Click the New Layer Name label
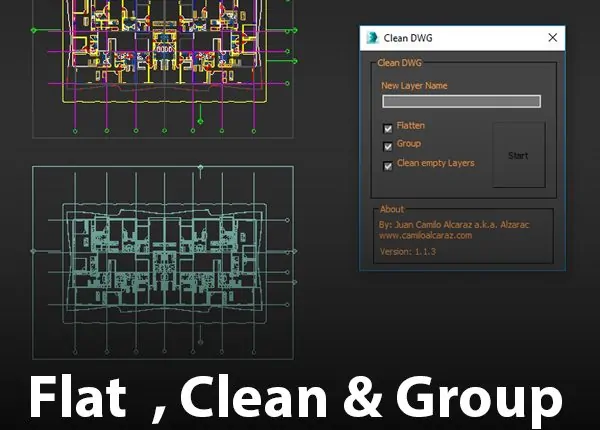 tap(414, 86)
